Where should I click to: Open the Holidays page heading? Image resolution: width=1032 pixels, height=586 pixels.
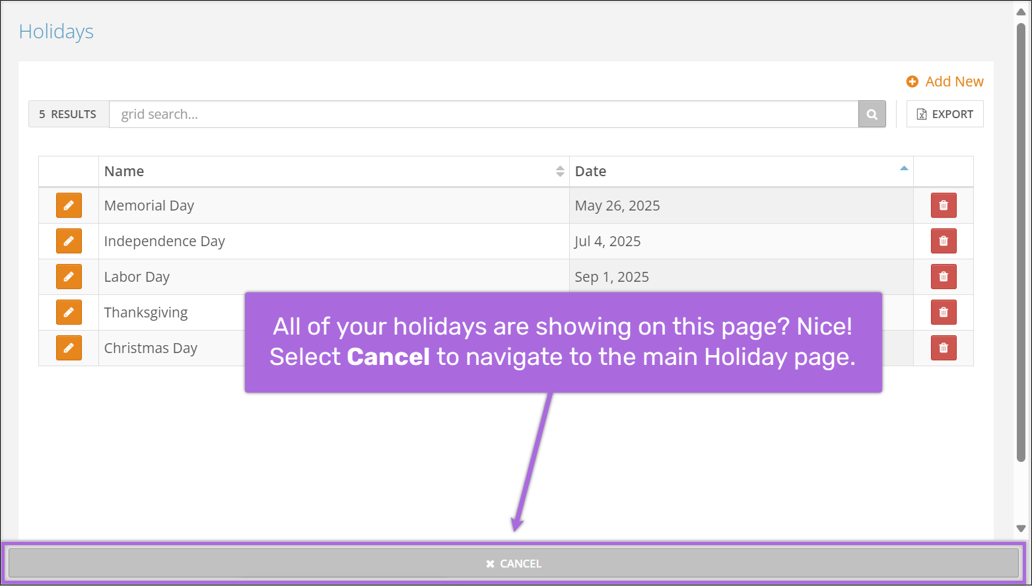55,31
